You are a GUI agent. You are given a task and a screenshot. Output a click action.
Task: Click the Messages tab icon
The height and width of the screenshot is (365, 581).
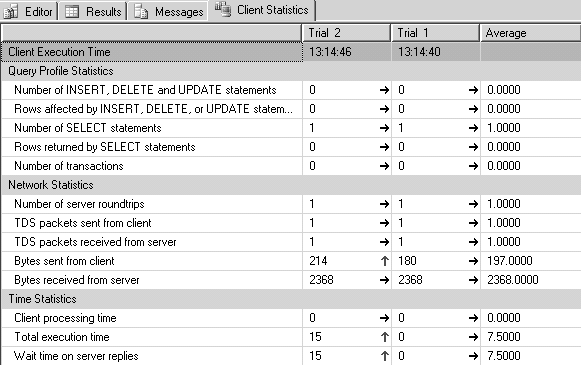point(141,11)
